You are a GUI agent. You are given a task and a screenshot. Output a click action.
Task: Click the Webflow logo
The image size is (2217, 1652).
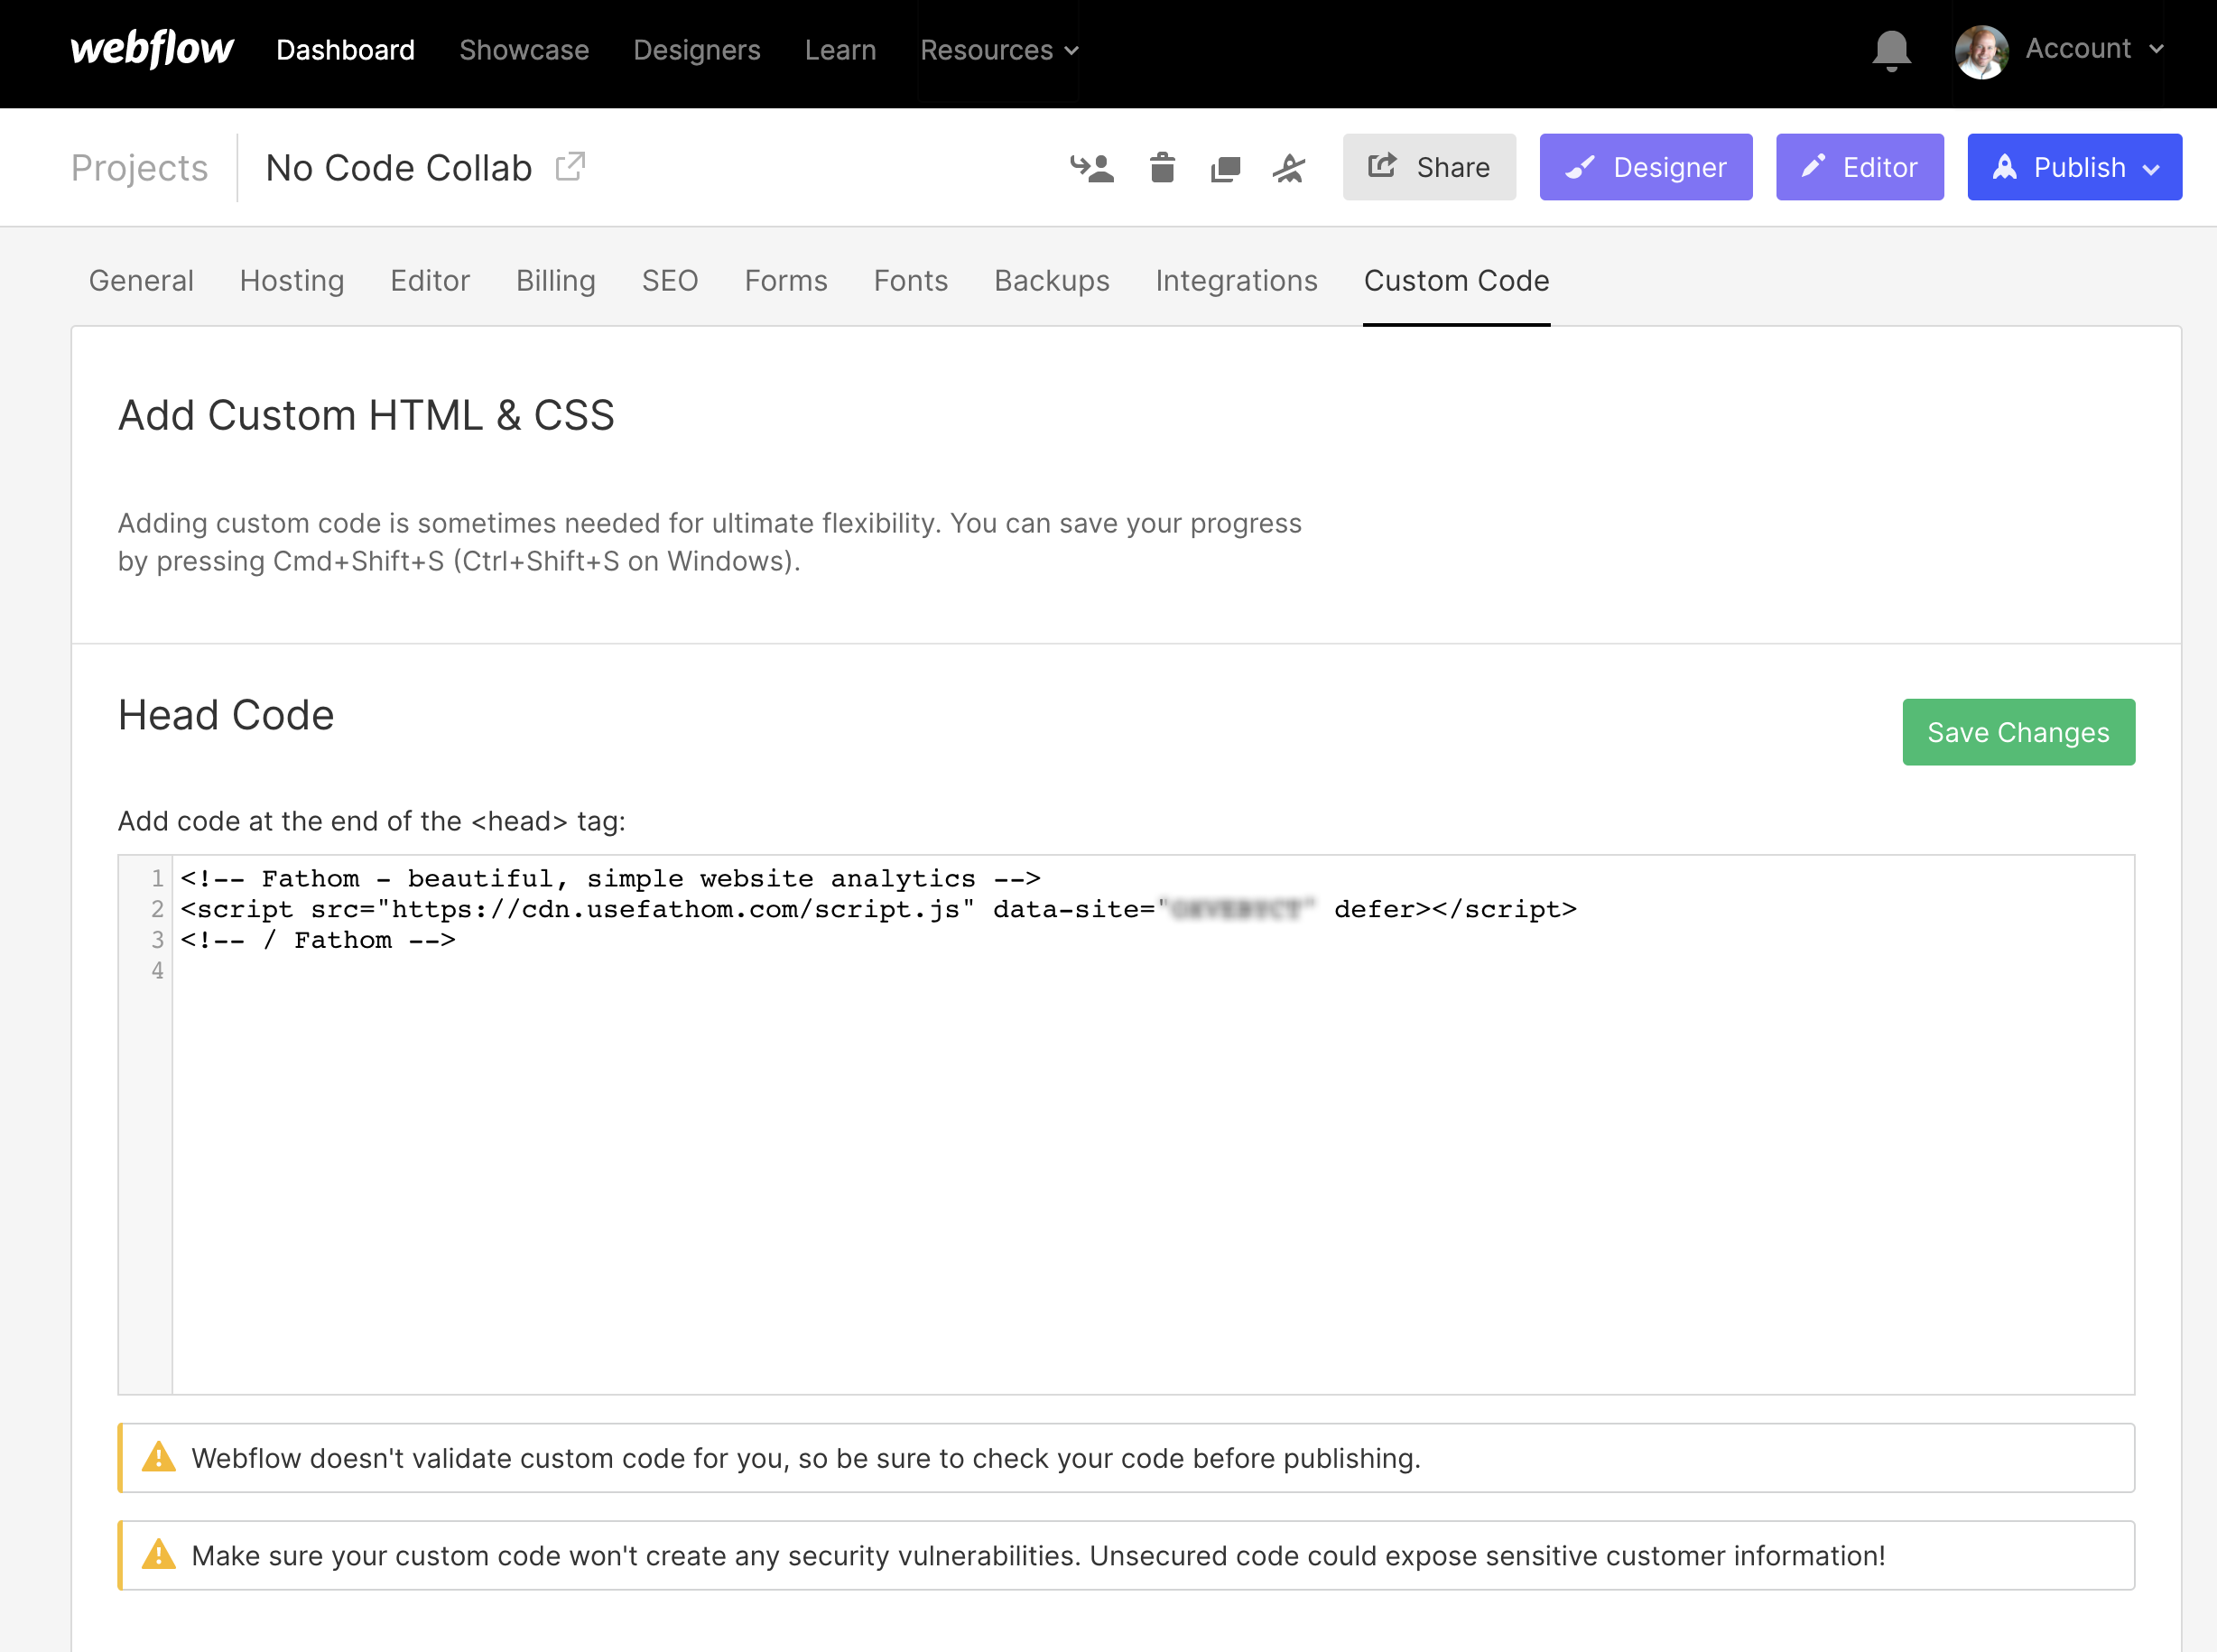click(151, 49)
